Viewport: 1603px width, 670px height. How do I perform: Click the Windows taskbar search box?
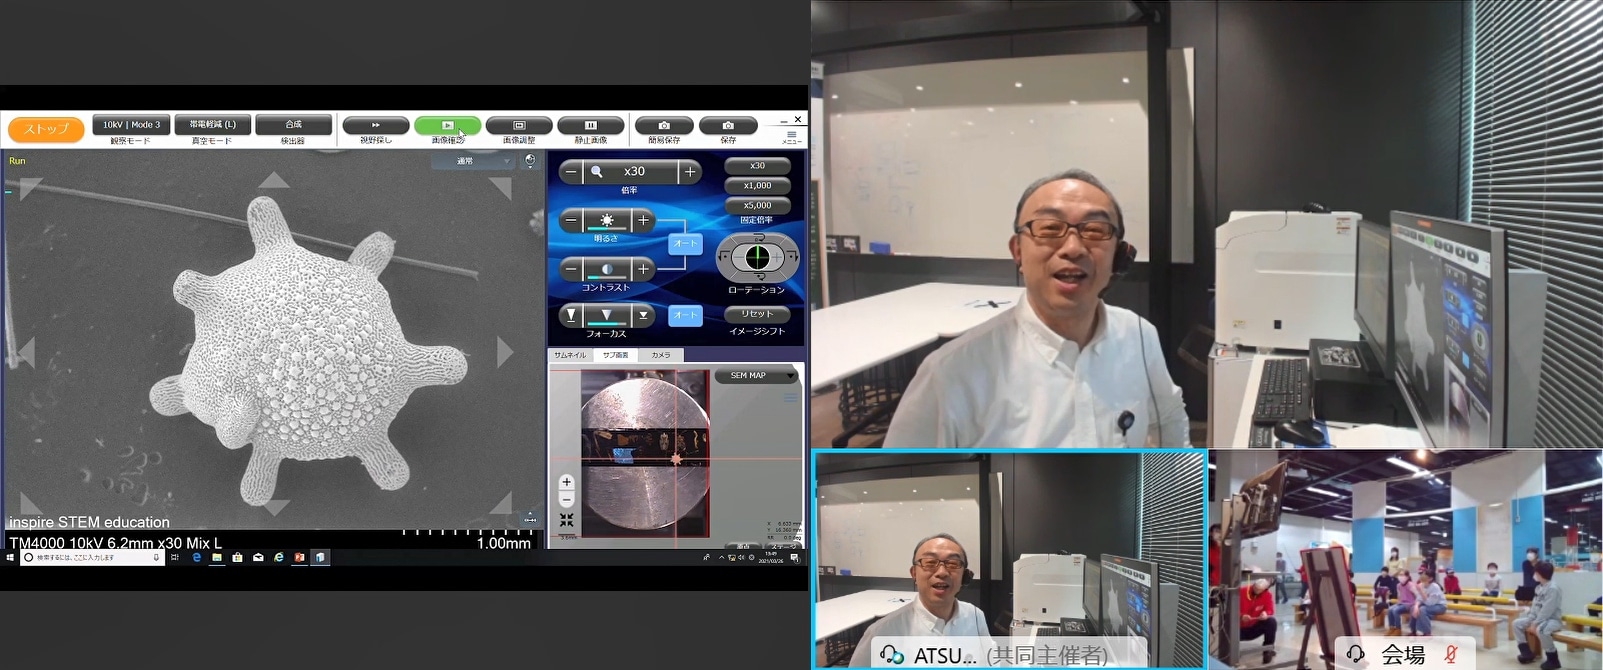point(90,558)
